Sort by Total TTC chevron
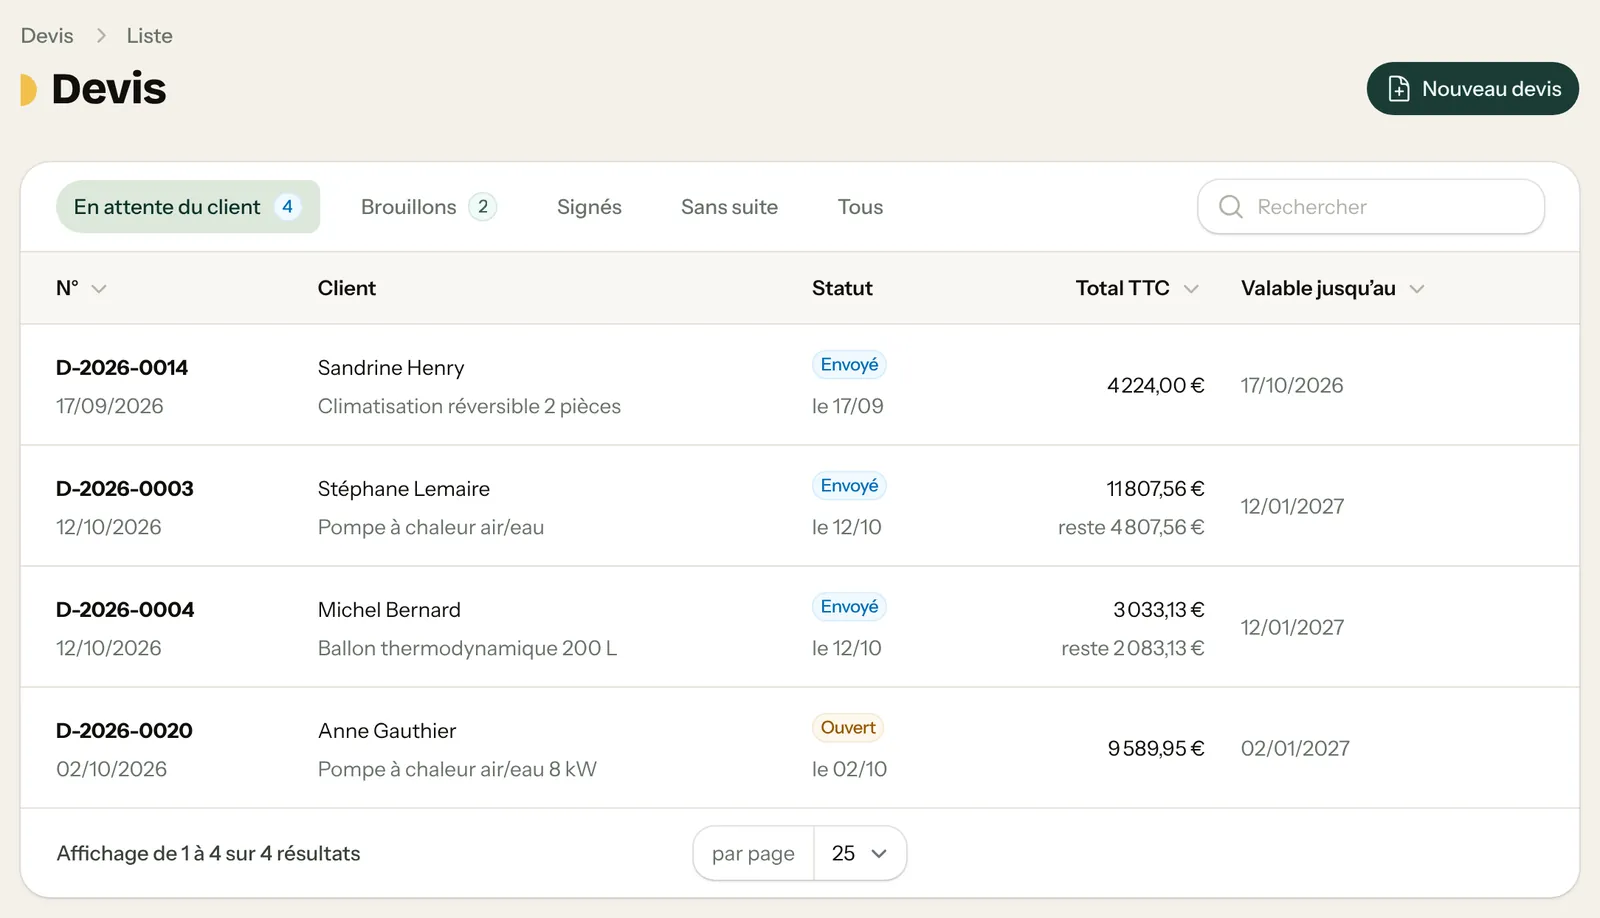 pos(1191,289)
